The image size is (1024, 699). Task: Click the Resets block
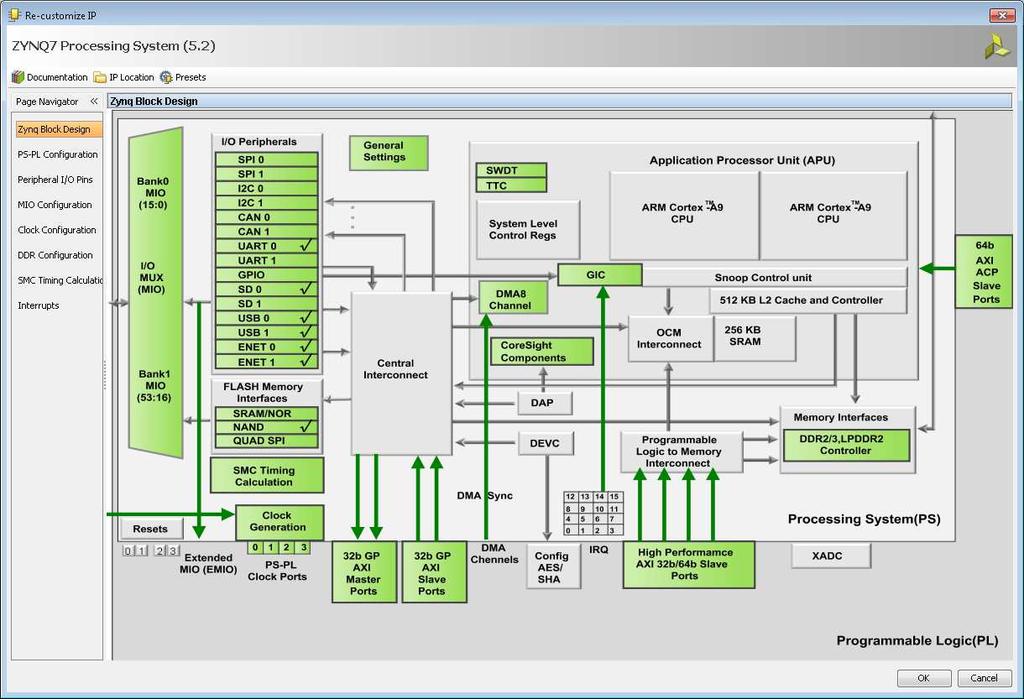(x=152, y=529)
